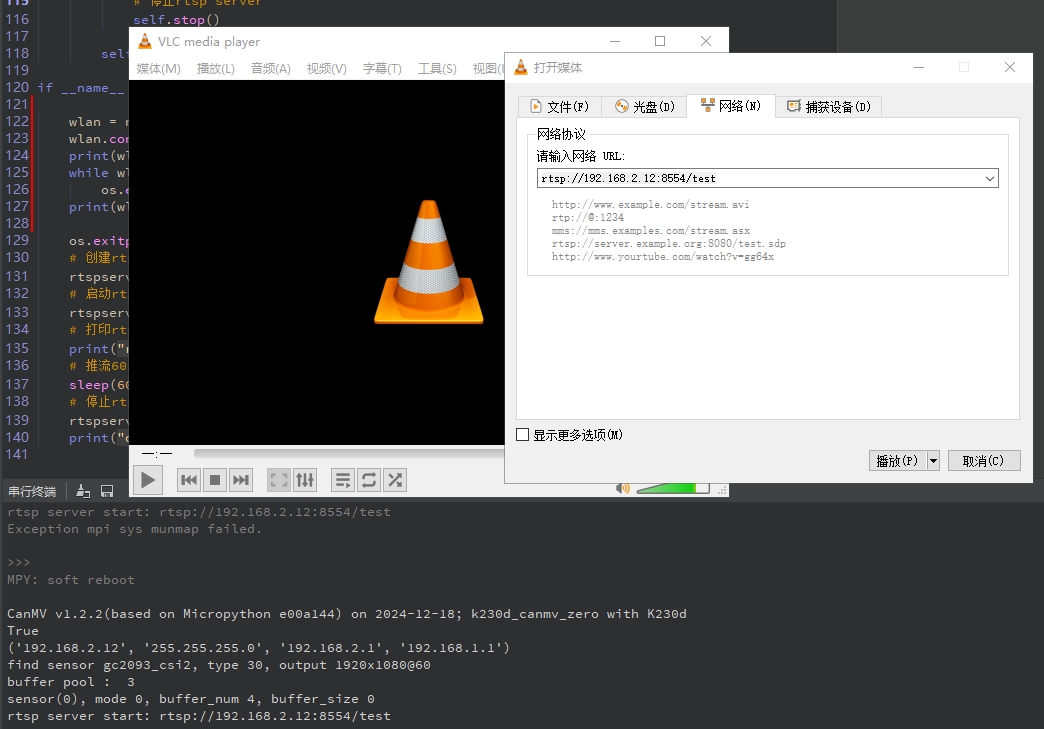Screen dimensions: 1044x729
Task: Select the 网络(N) tab
Action: pyautogui.click(x=730, y=106)
